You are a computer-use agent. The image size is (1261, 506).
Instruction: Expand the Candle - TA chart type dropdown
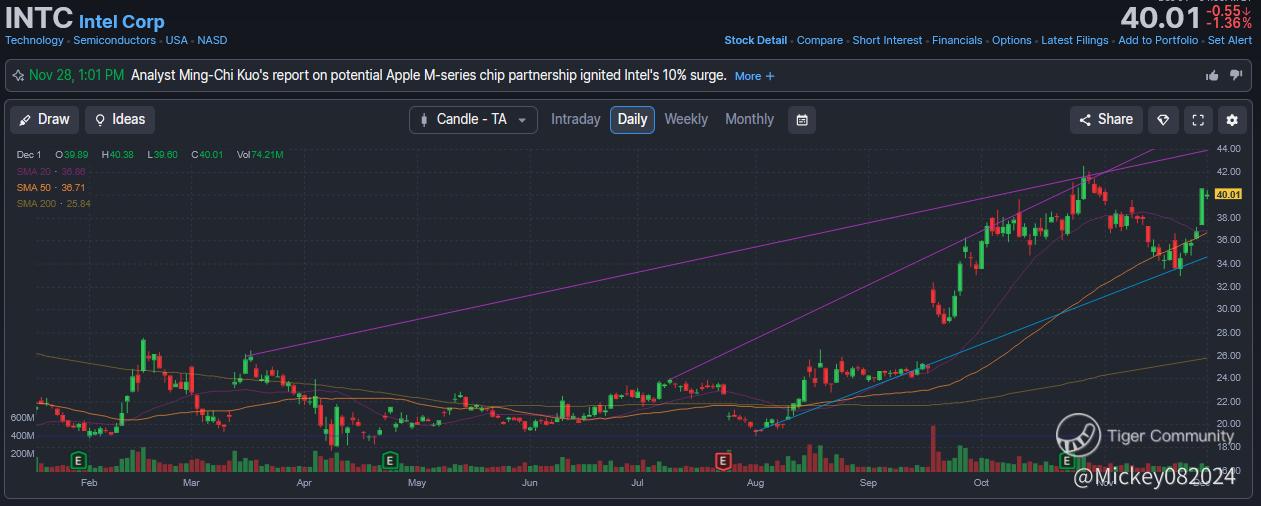tap(473, 120)
